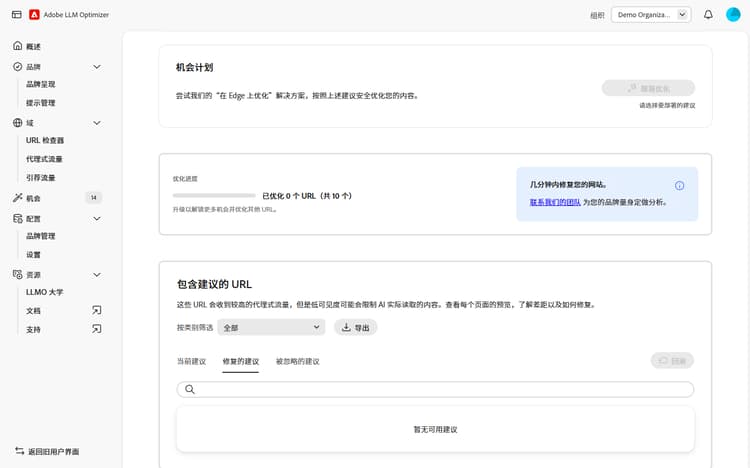Click the 包含建议的 URL heading
The image size is (750, 468).
214,284
